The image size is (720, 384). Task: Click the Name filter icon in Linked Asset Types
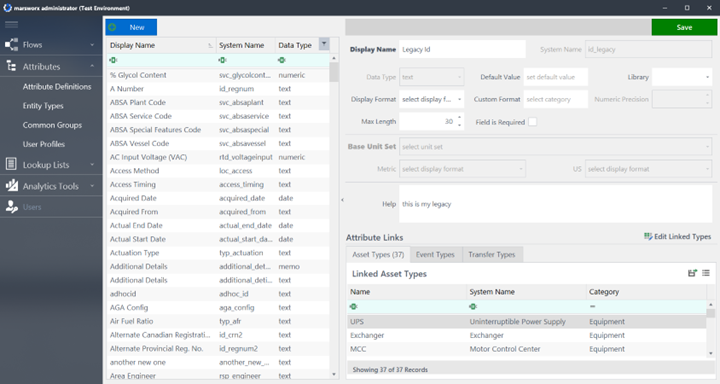354,306
